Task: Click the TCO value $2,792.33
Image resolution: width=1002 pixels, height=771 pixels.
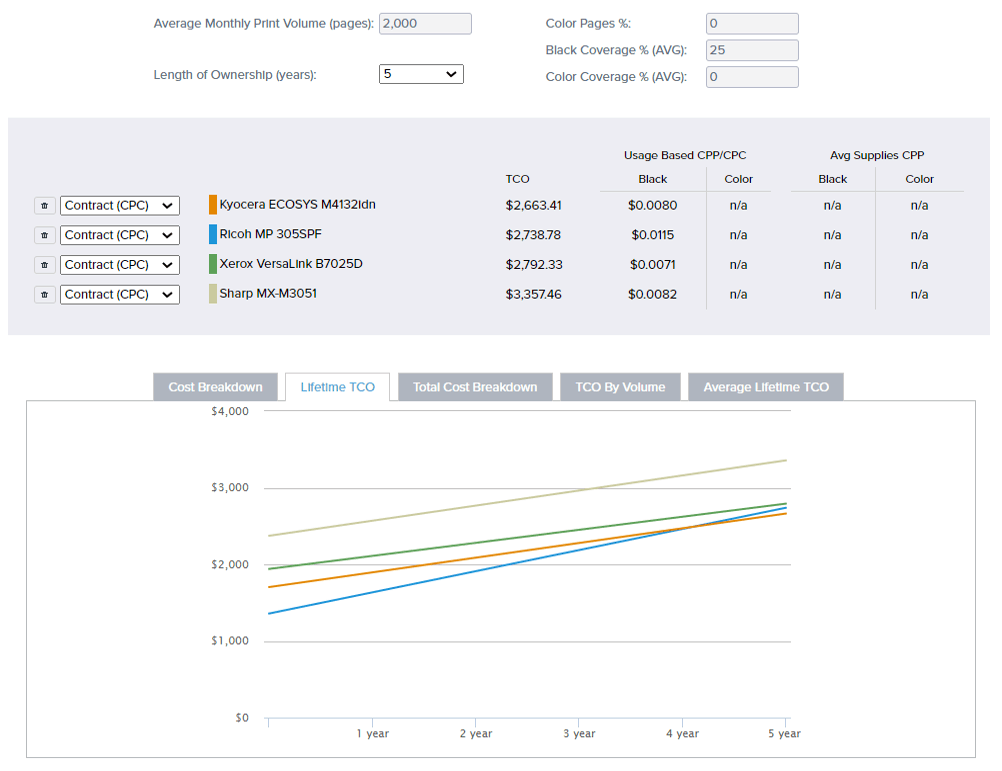Action: click(534, 264)
